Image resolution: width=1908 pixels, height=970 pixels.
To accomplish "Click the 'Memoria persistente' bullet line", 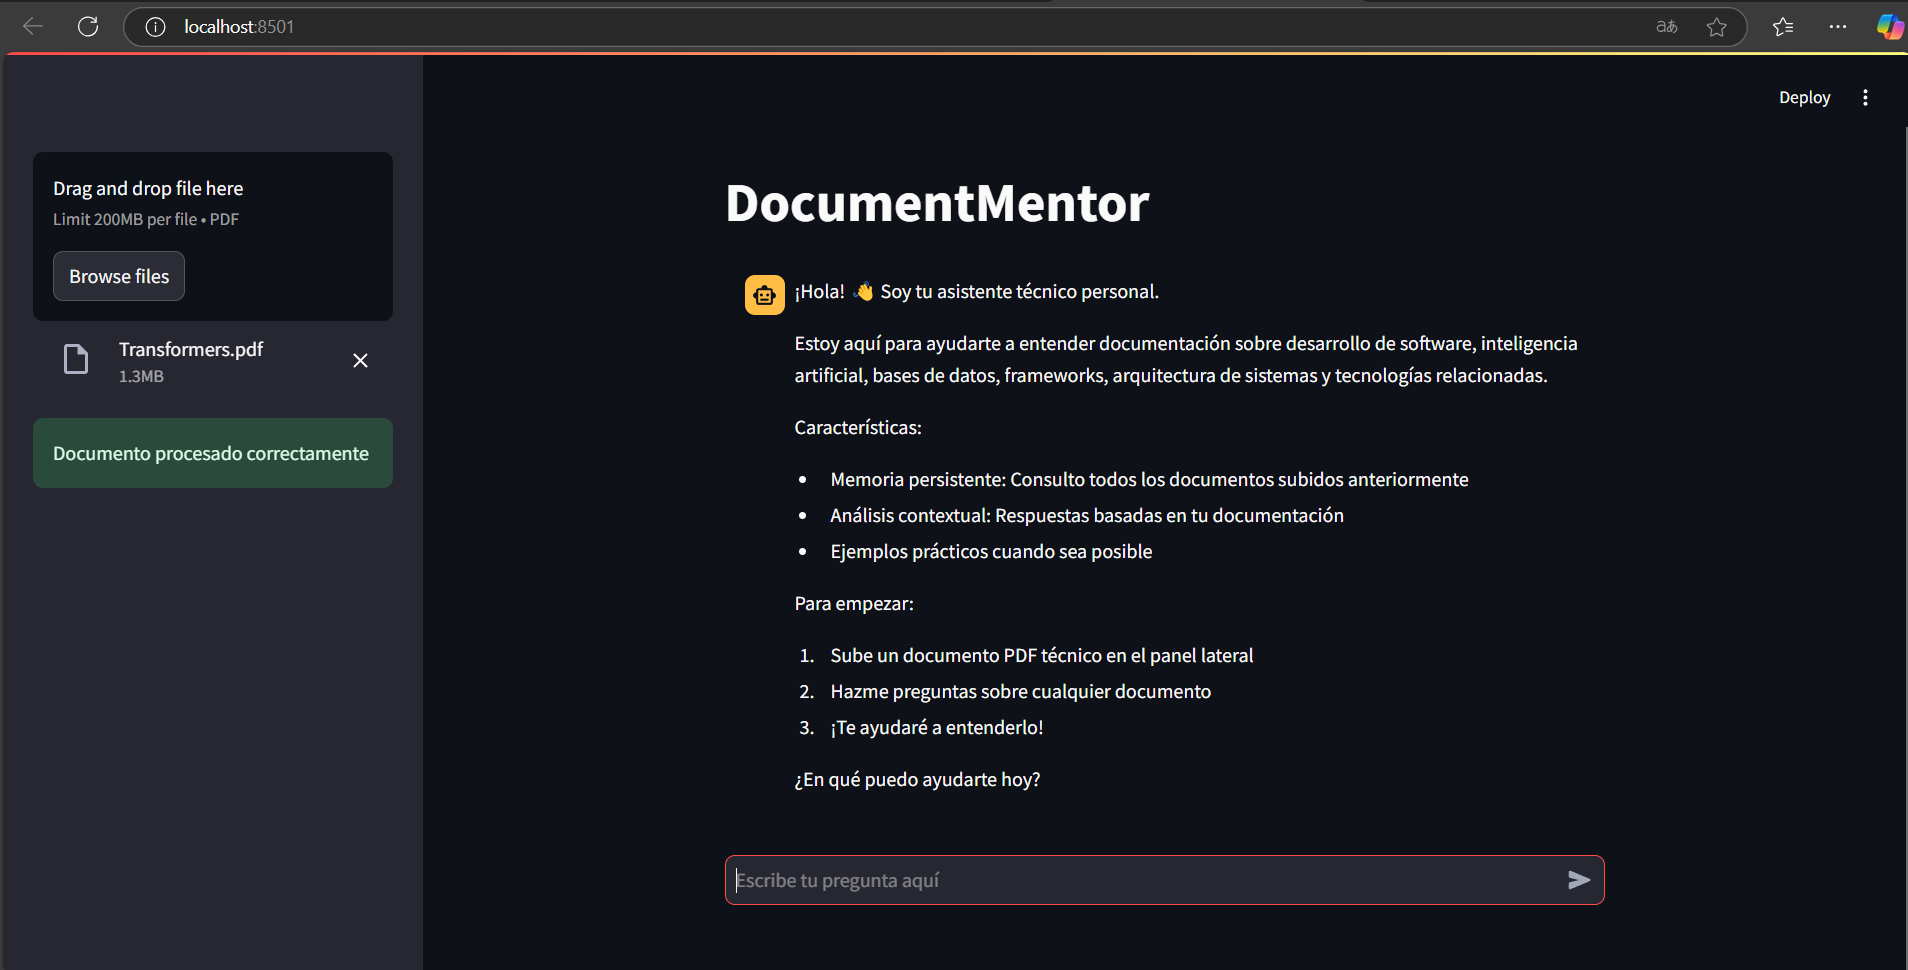I will [1149, 479].
